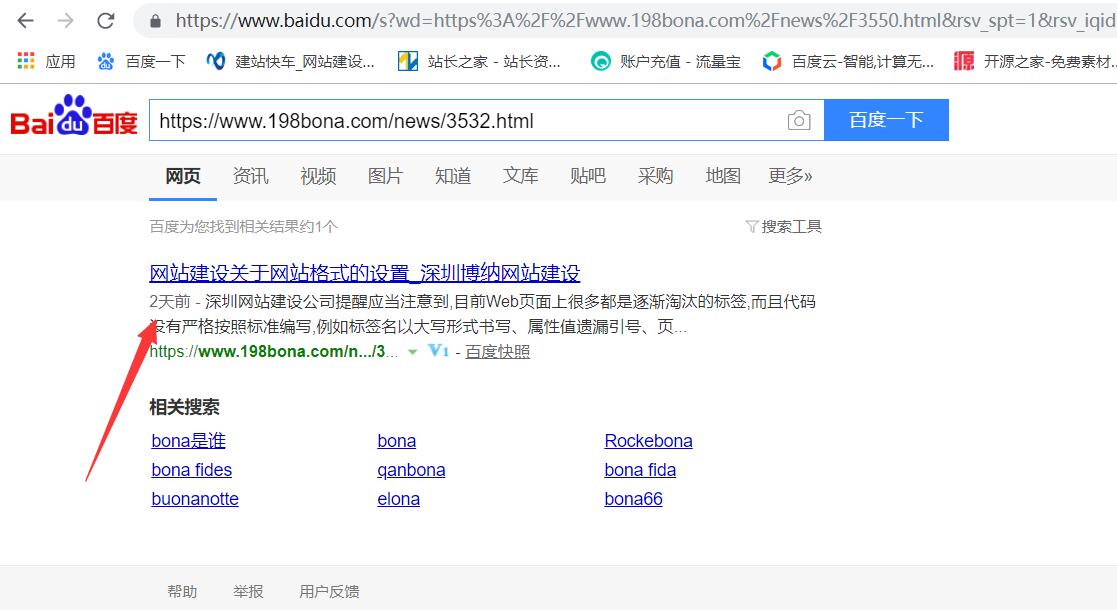Click the camera image search icon
Screen dimensions: 1117x610
click(x=798, y=121)
